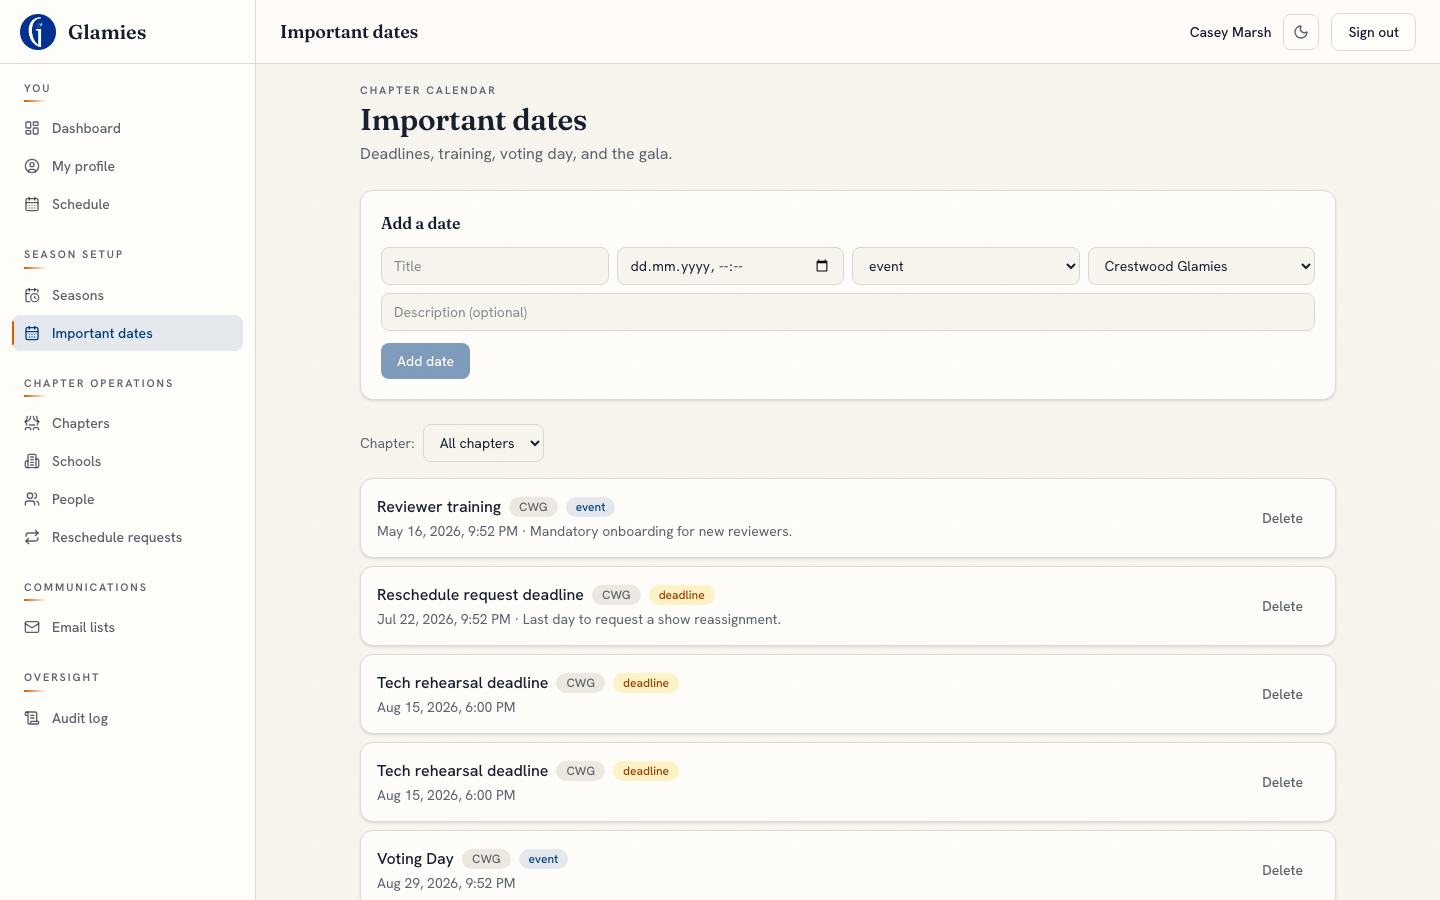Click the Voting Day title

coord(415,859)
